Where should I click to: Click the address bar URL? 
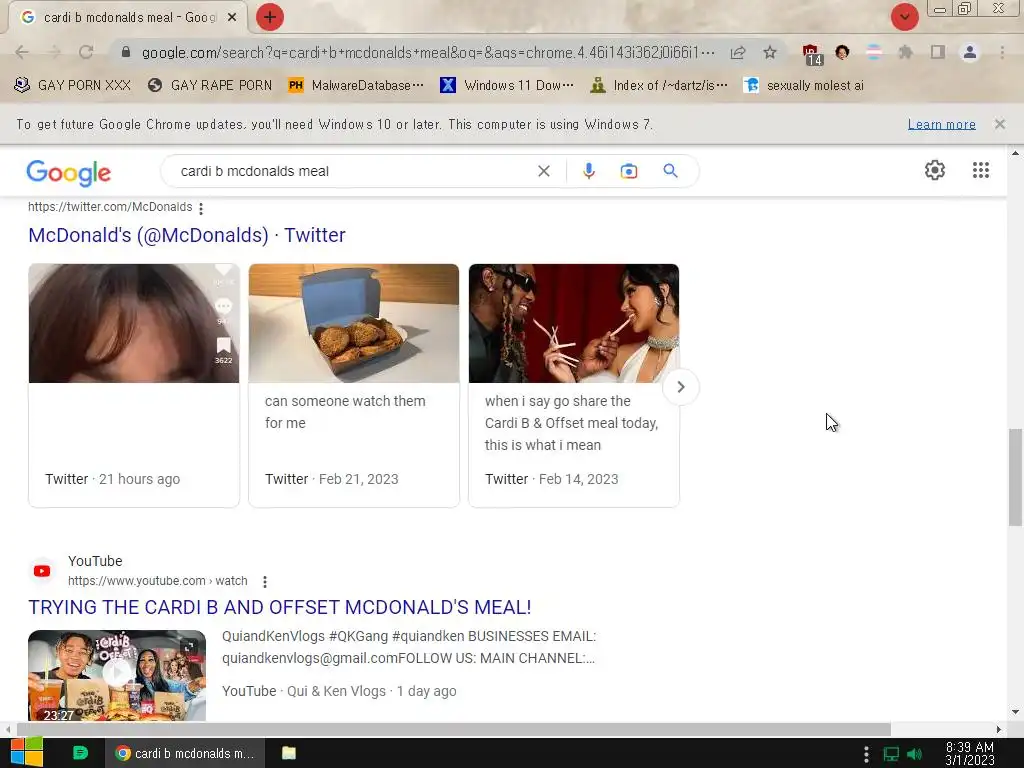point(428,52)
